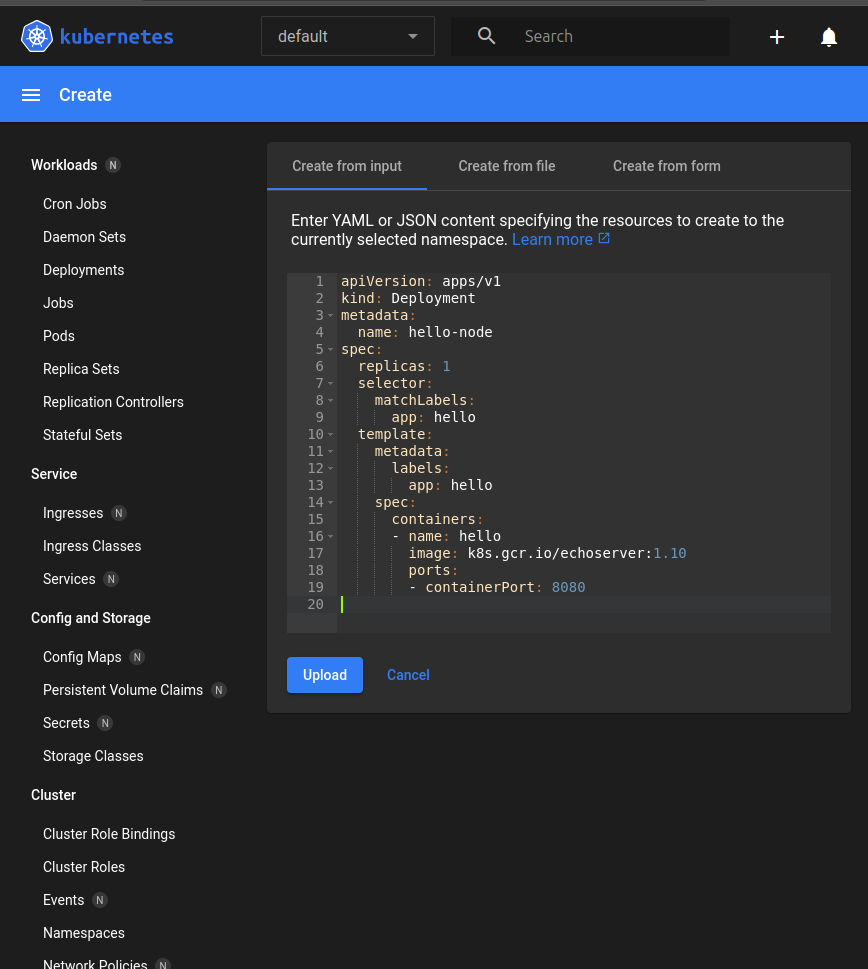
Task: Click the N badge next to Workloads
Action: (112, 165)
